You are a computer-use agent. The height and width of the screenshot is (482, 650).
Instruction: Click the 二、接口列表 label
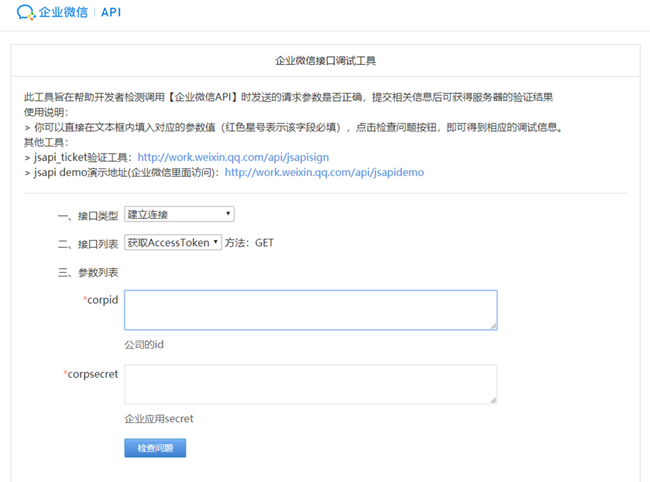(x=88, y=244)
